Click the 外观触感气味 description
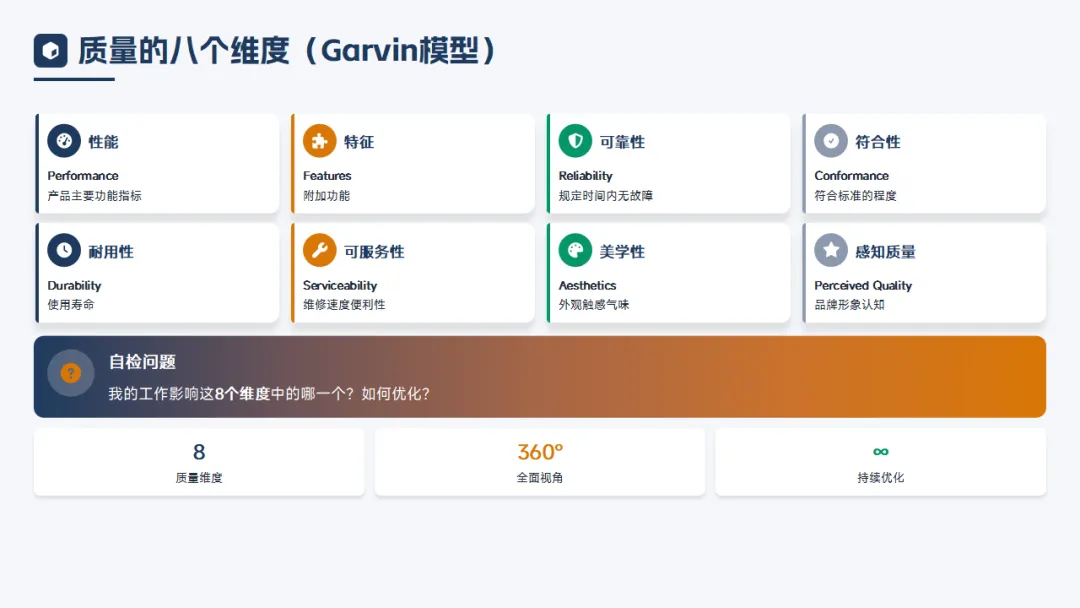This screenshot has width=1080, height=608. coord(594,304)
